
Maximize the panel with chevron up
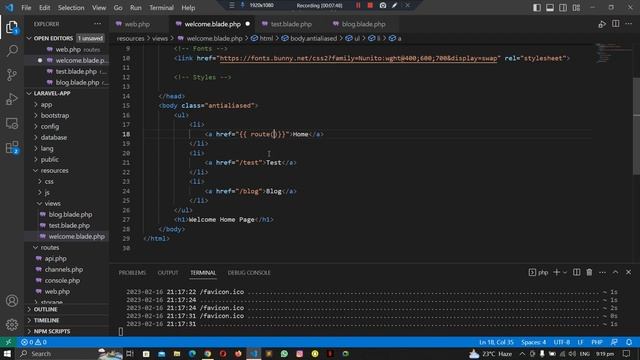click(x=616, y=272)
